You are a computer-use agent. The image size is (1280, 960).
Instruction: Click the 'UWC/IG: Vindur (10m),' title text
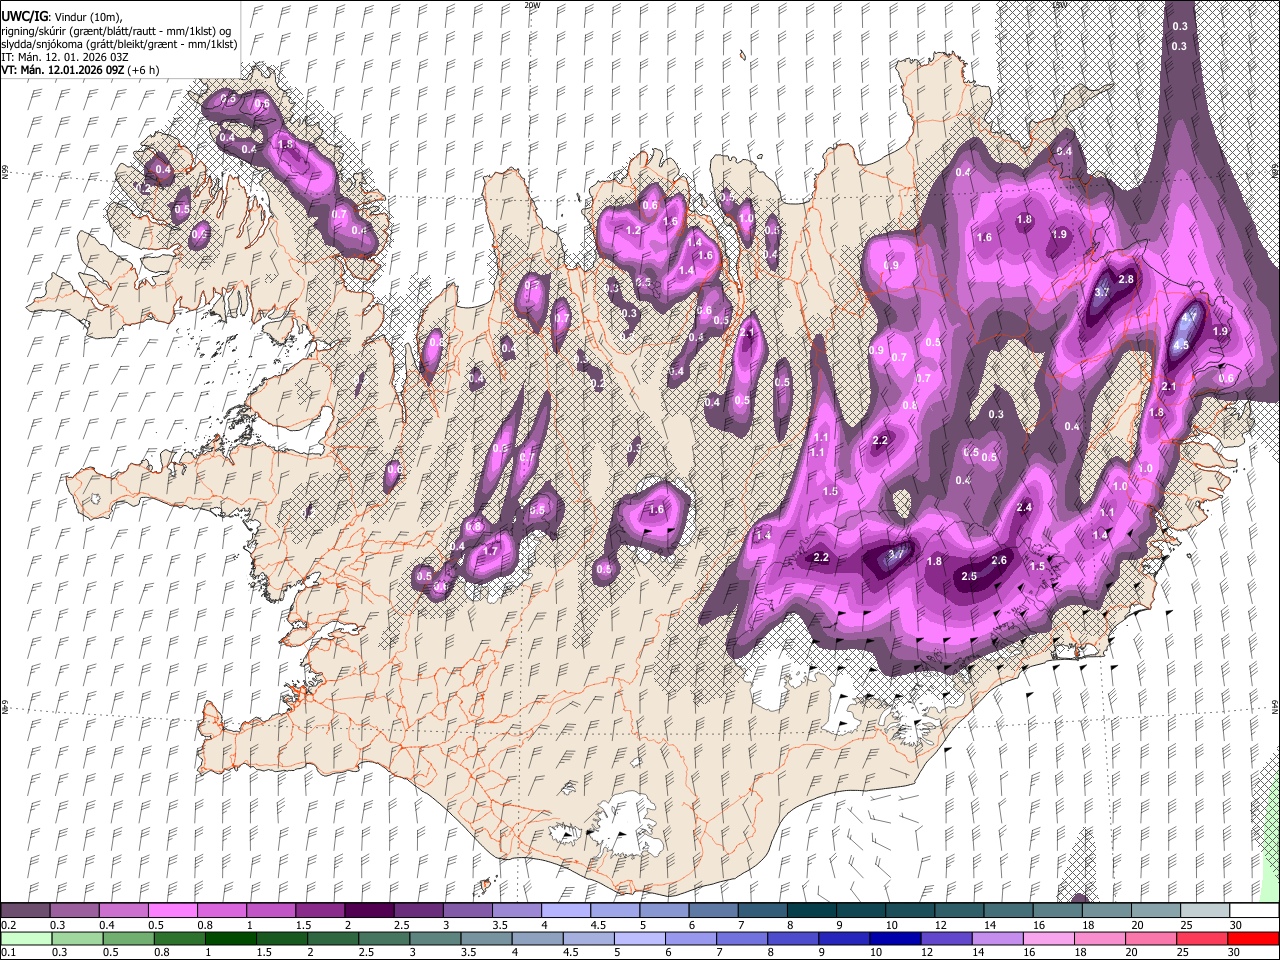[x=60, y=17]
